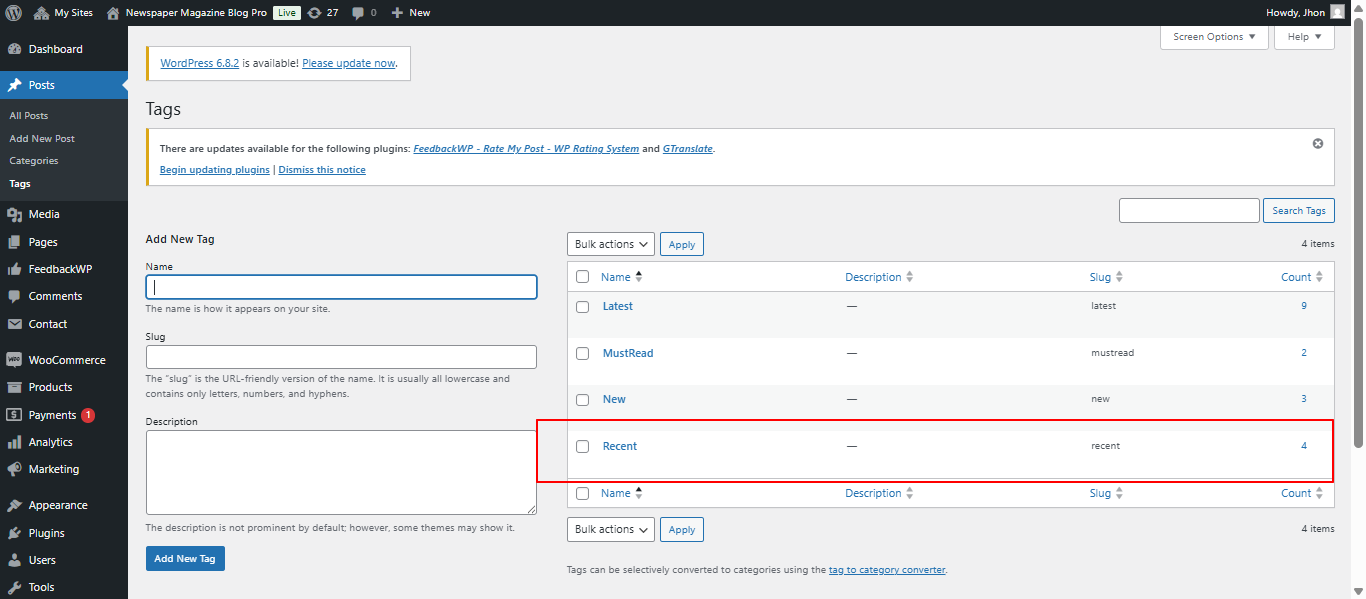
Task: Open the Users sidebar icon
Action: point(14,560)
